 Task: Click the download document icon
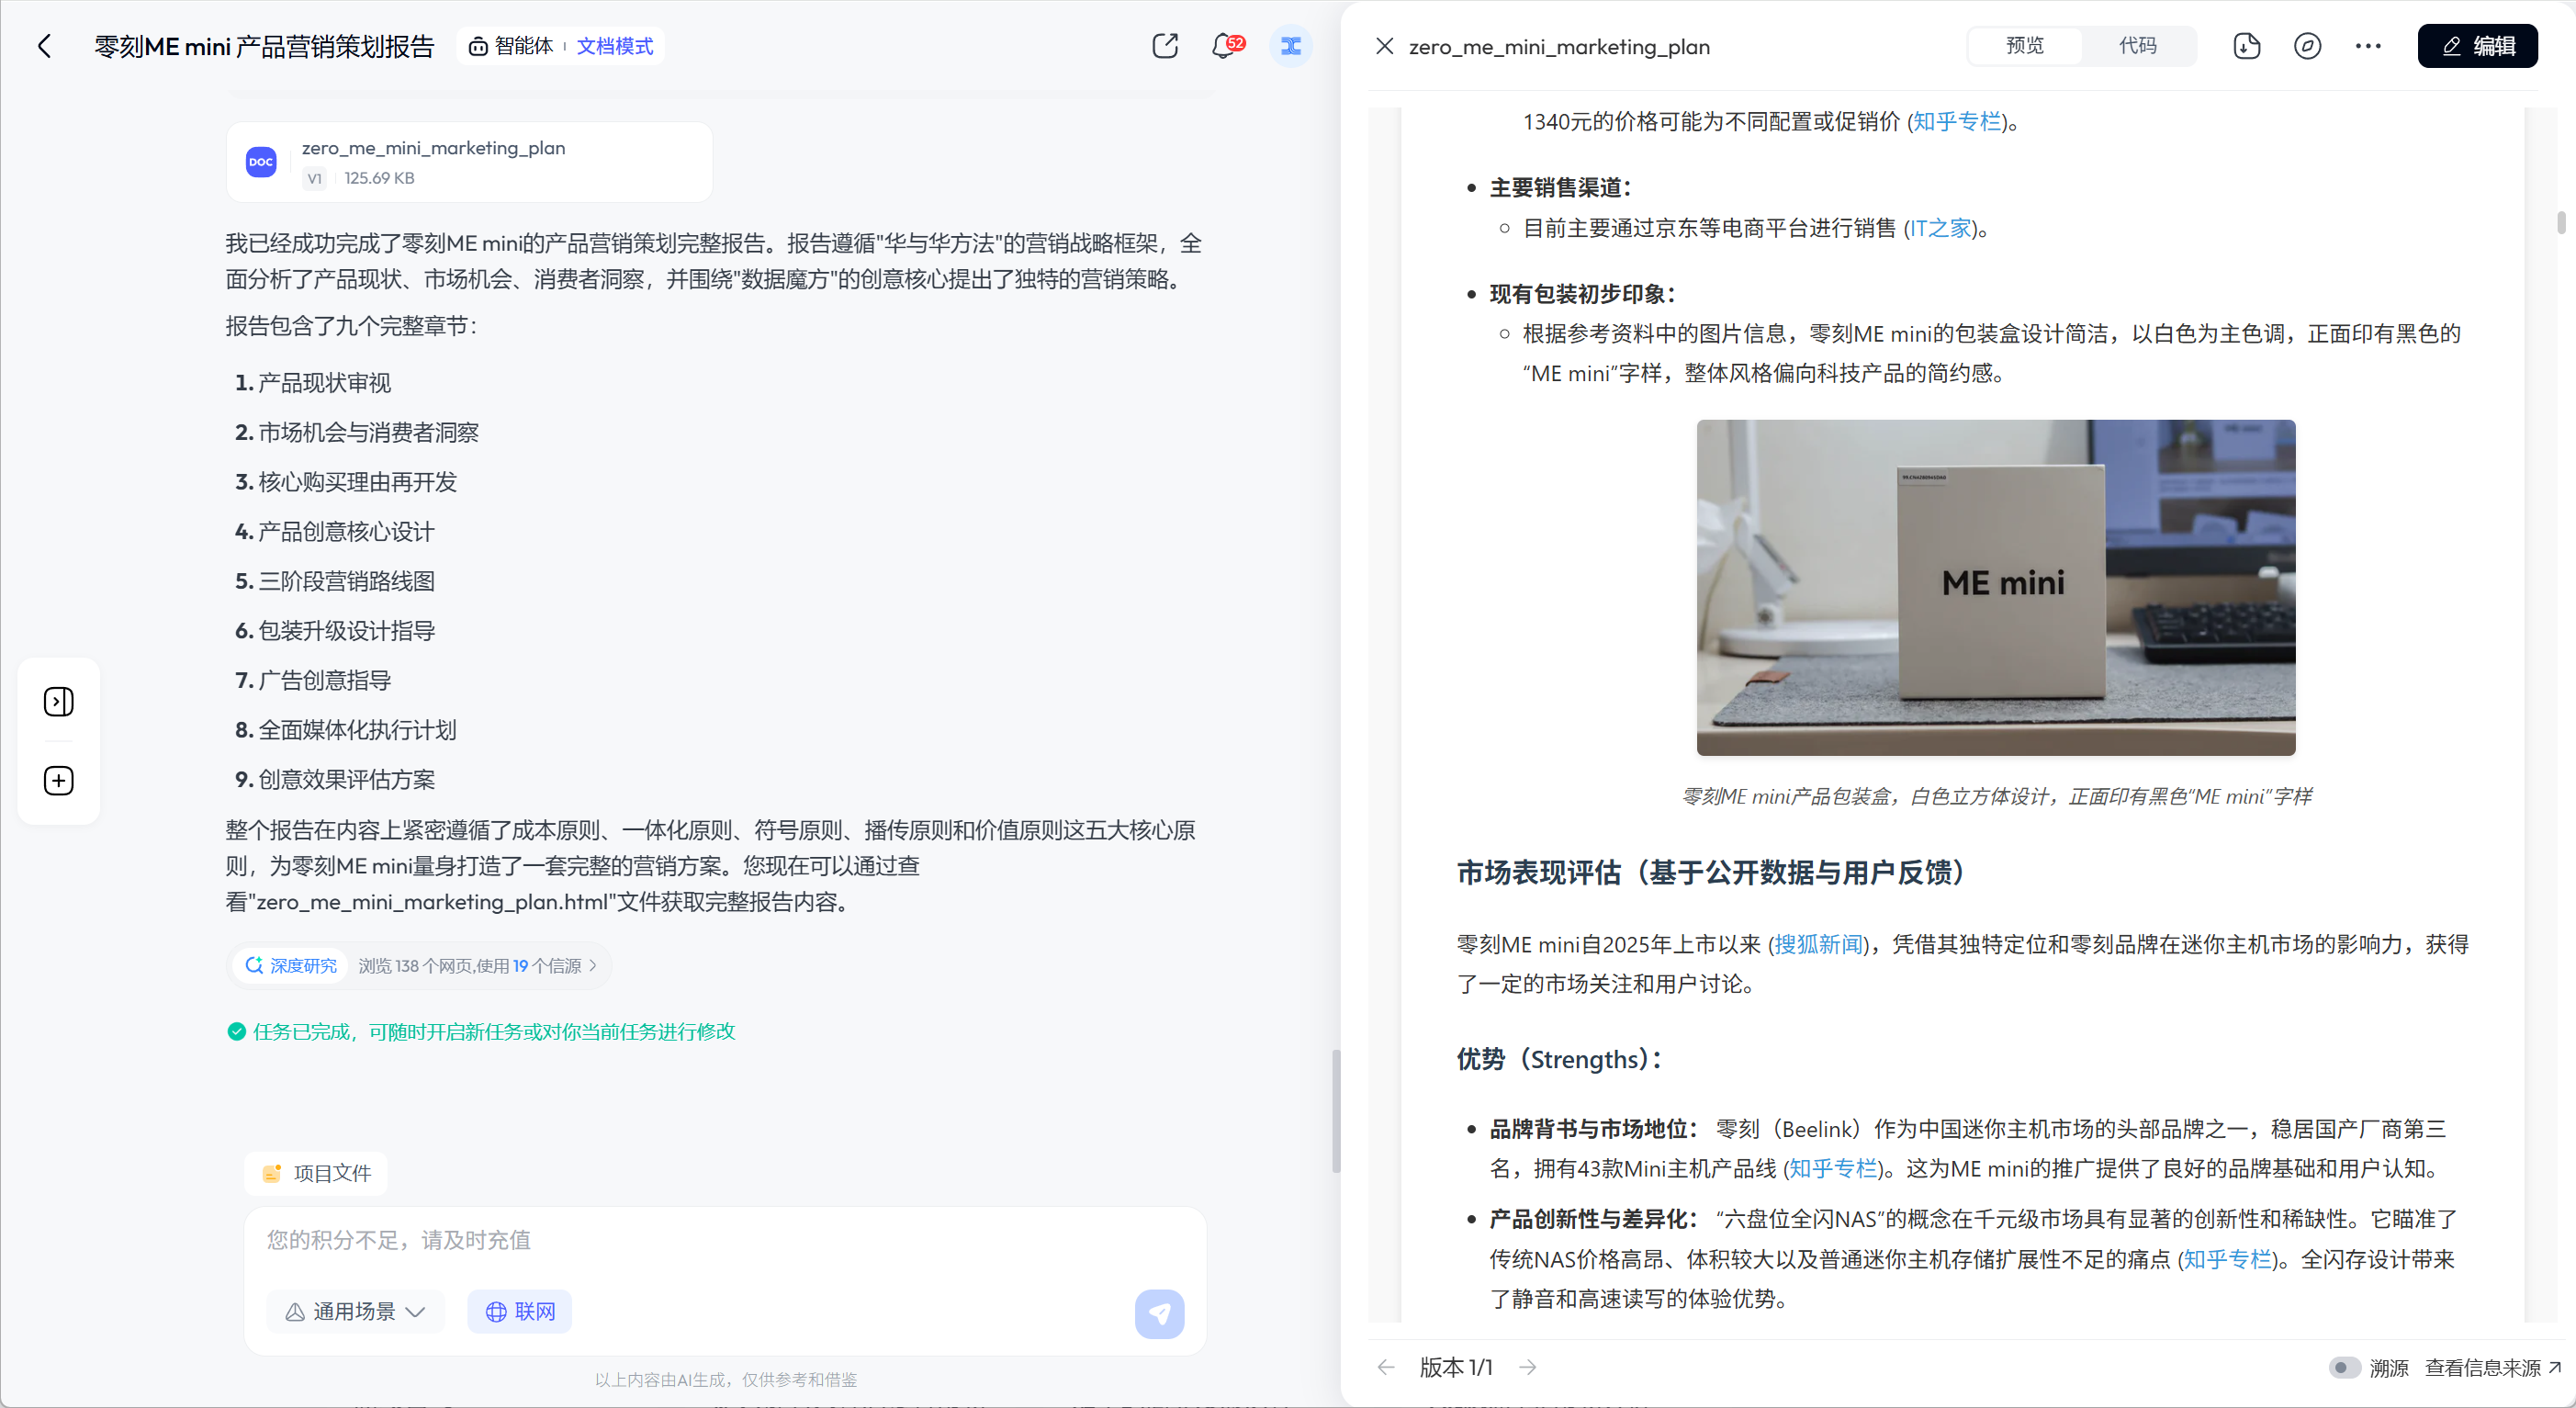coord(2246,46)
